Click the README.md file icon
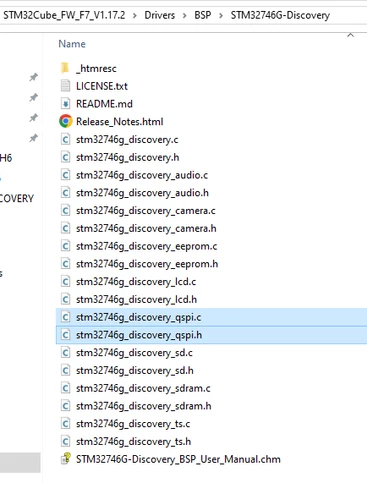The image size is (367, 483). [x=65, y=104]
